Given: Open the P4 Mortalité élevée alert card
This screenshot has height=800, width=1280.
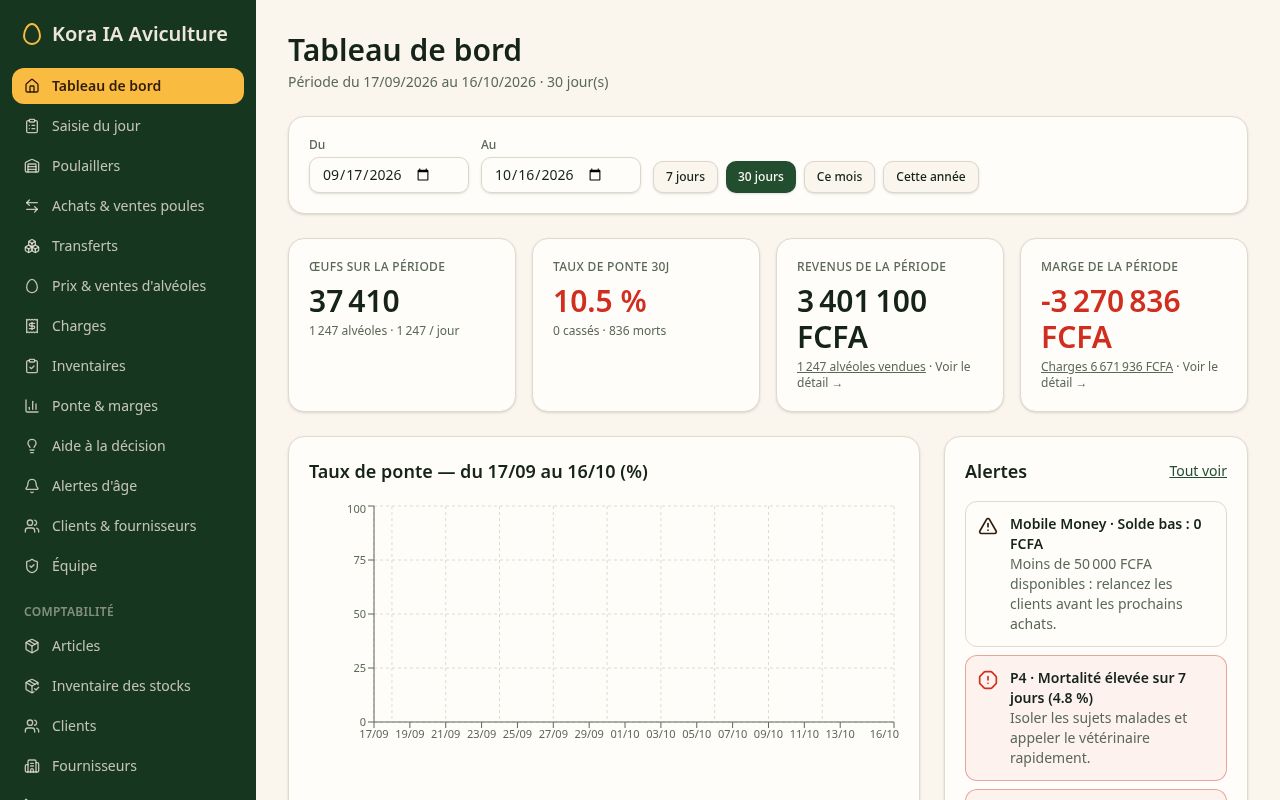Looking at the screenshot, I should [1096, 718].
